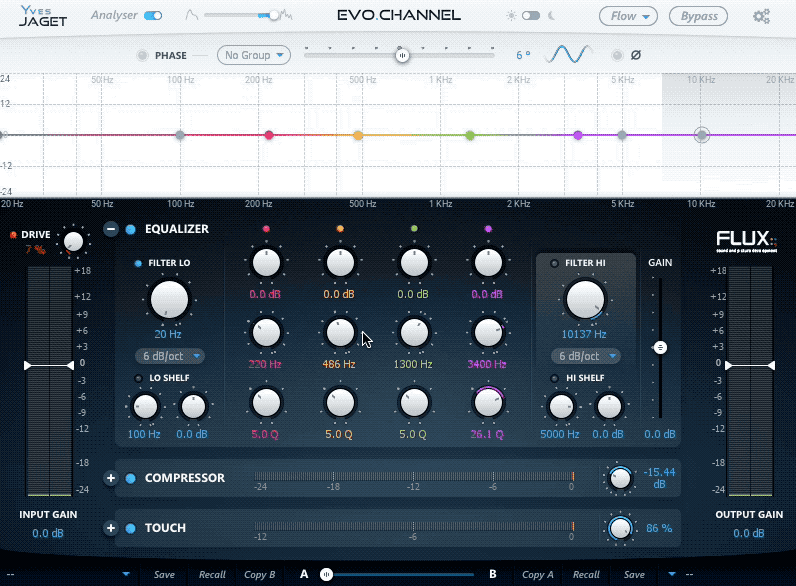The height and width of the screenshot is (586, 796).
Task: Save preset slot B
Action: tap(634, 574)
